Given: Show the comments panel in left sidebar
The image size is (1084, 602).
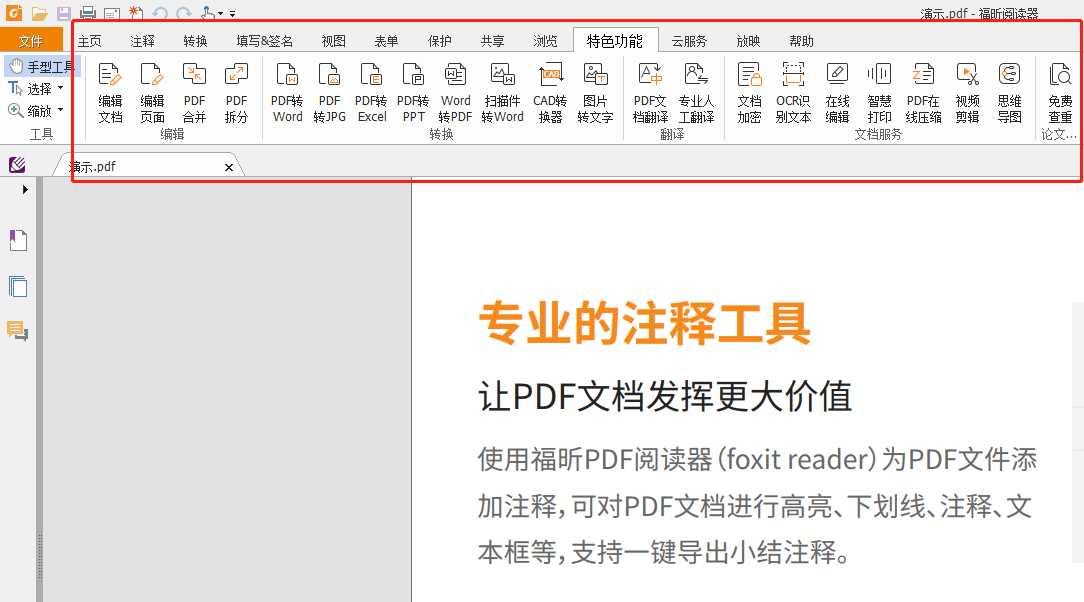Looking at the screenshot, I should [18, 331].
